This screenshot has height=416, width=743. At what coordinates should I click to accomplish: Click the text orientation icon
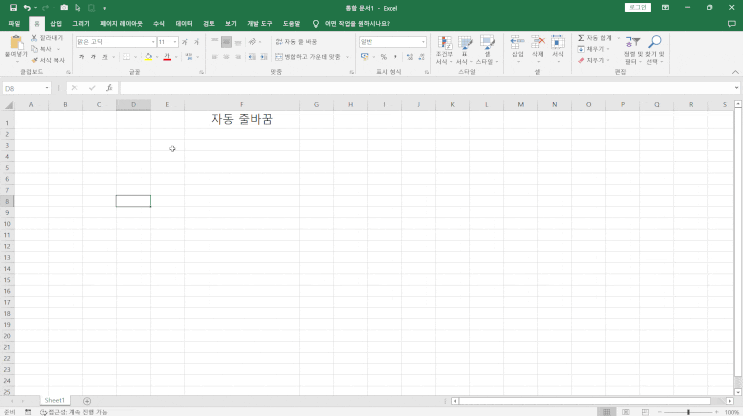click(x=253, y=42)
